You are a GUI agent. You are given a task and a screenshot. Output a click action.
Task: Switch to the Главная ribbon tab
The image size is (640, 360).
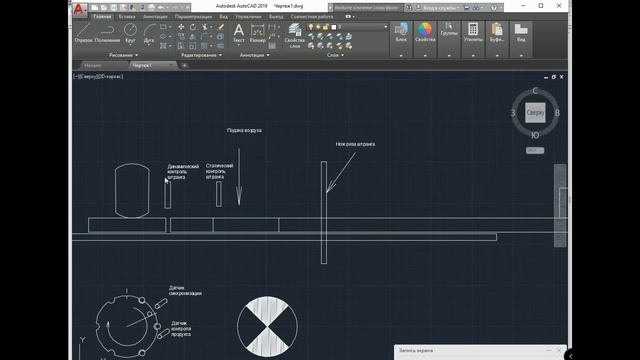(102, 17)
